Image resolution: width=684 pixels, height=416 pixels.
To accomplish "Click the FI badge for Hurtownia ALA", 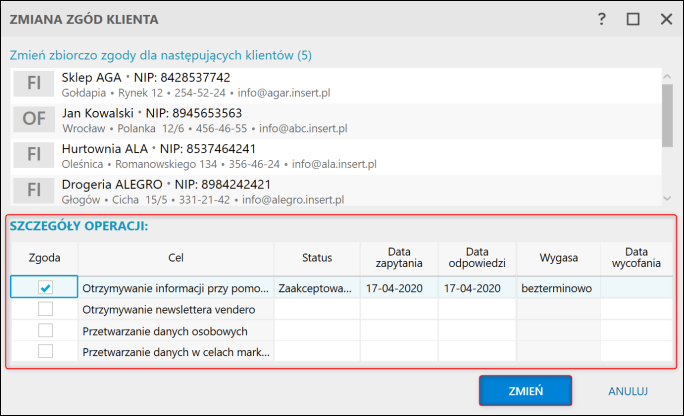I will click(33, 155).
